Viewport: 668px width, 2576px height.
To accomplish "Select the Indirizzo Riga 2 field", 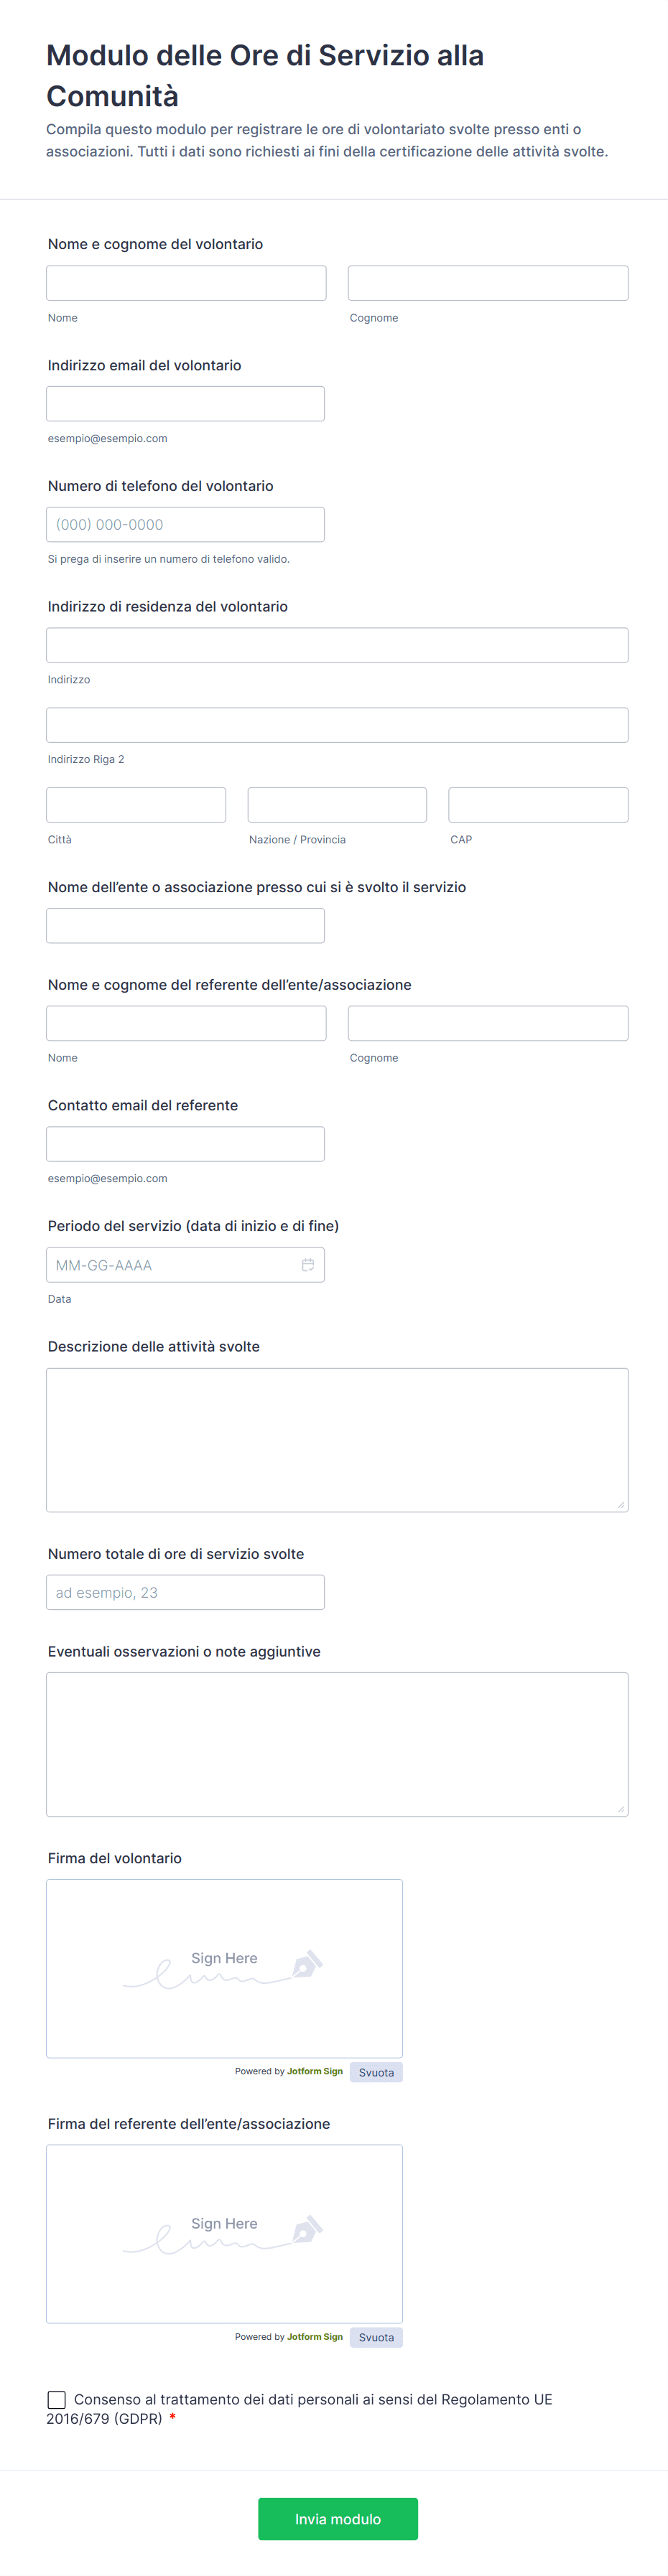I will pos(337,725).
